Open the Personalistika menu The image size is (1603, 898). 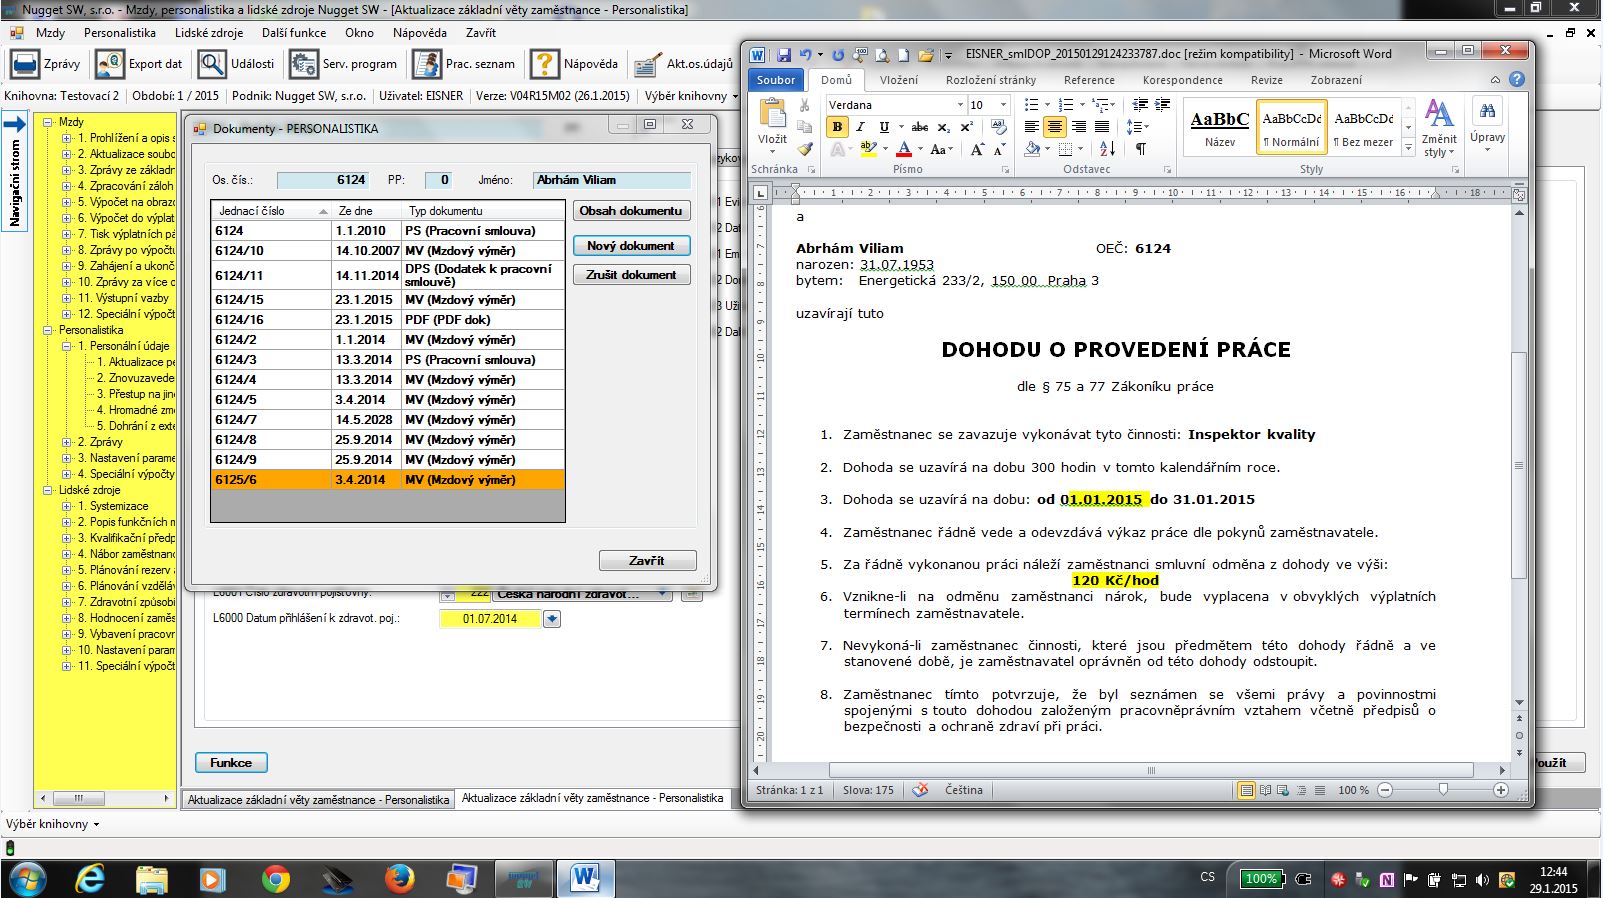[119, 33]
